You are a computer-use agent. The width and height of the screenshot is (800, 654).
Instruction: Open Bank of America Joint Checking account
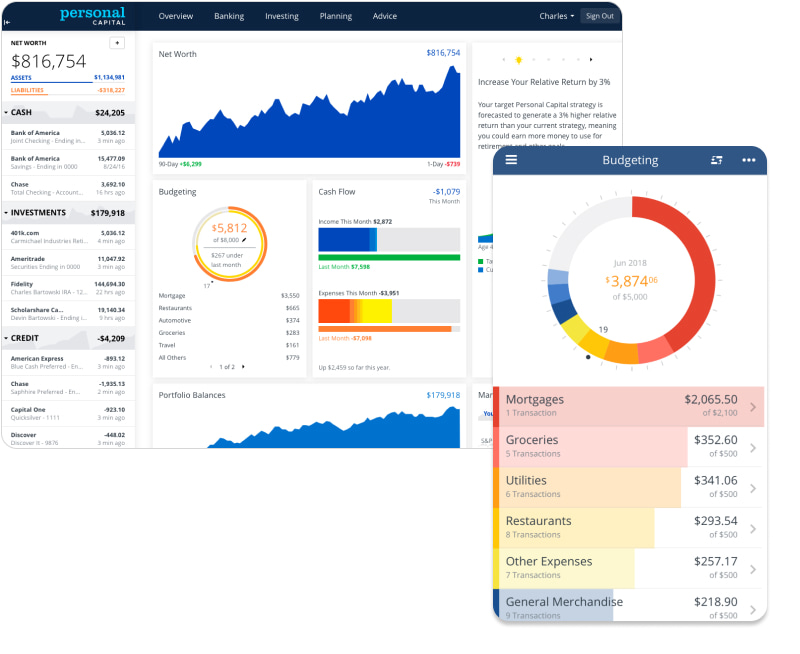coord(68,137)
